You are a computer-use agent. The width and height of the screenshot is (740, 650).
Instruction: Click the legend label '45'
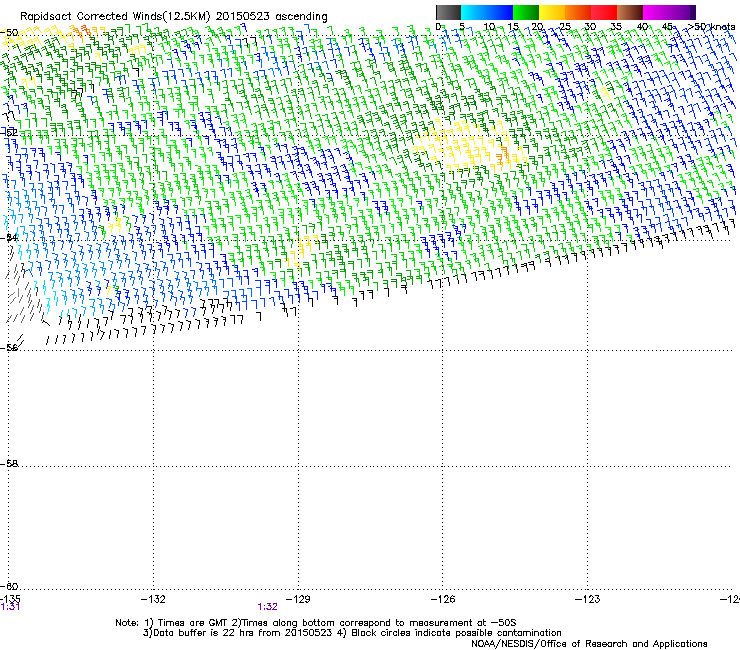[x=667, y=27]
